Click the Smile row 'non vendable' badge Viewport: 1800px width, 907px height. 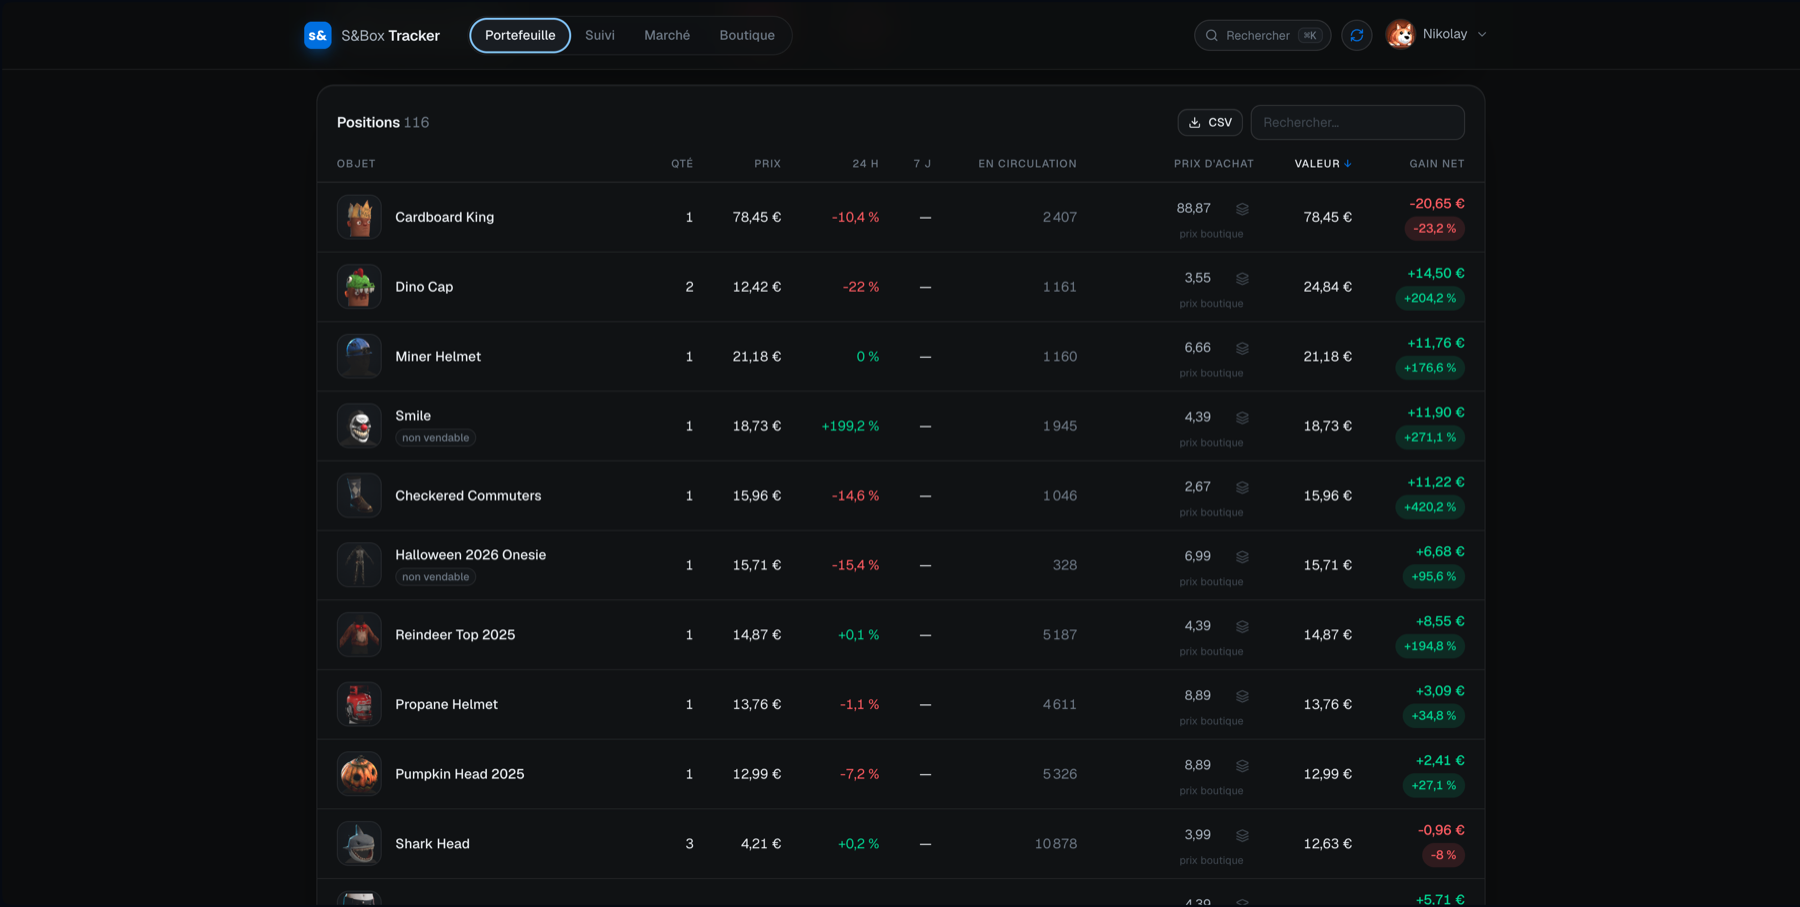(x=435, y=438)
